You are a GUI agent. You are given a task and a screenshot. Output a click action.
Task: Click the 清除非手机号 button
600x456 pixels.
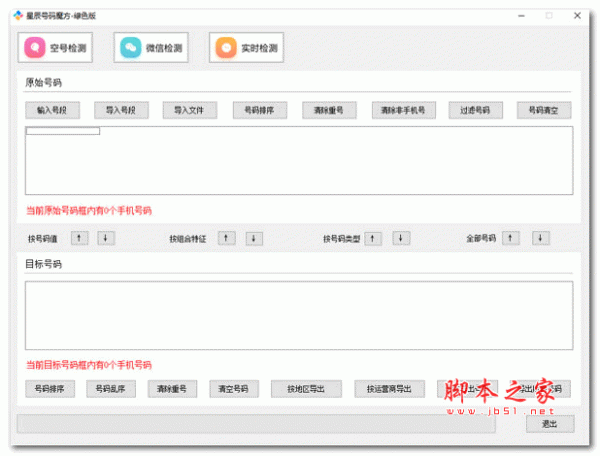click(x=404, y=110)
